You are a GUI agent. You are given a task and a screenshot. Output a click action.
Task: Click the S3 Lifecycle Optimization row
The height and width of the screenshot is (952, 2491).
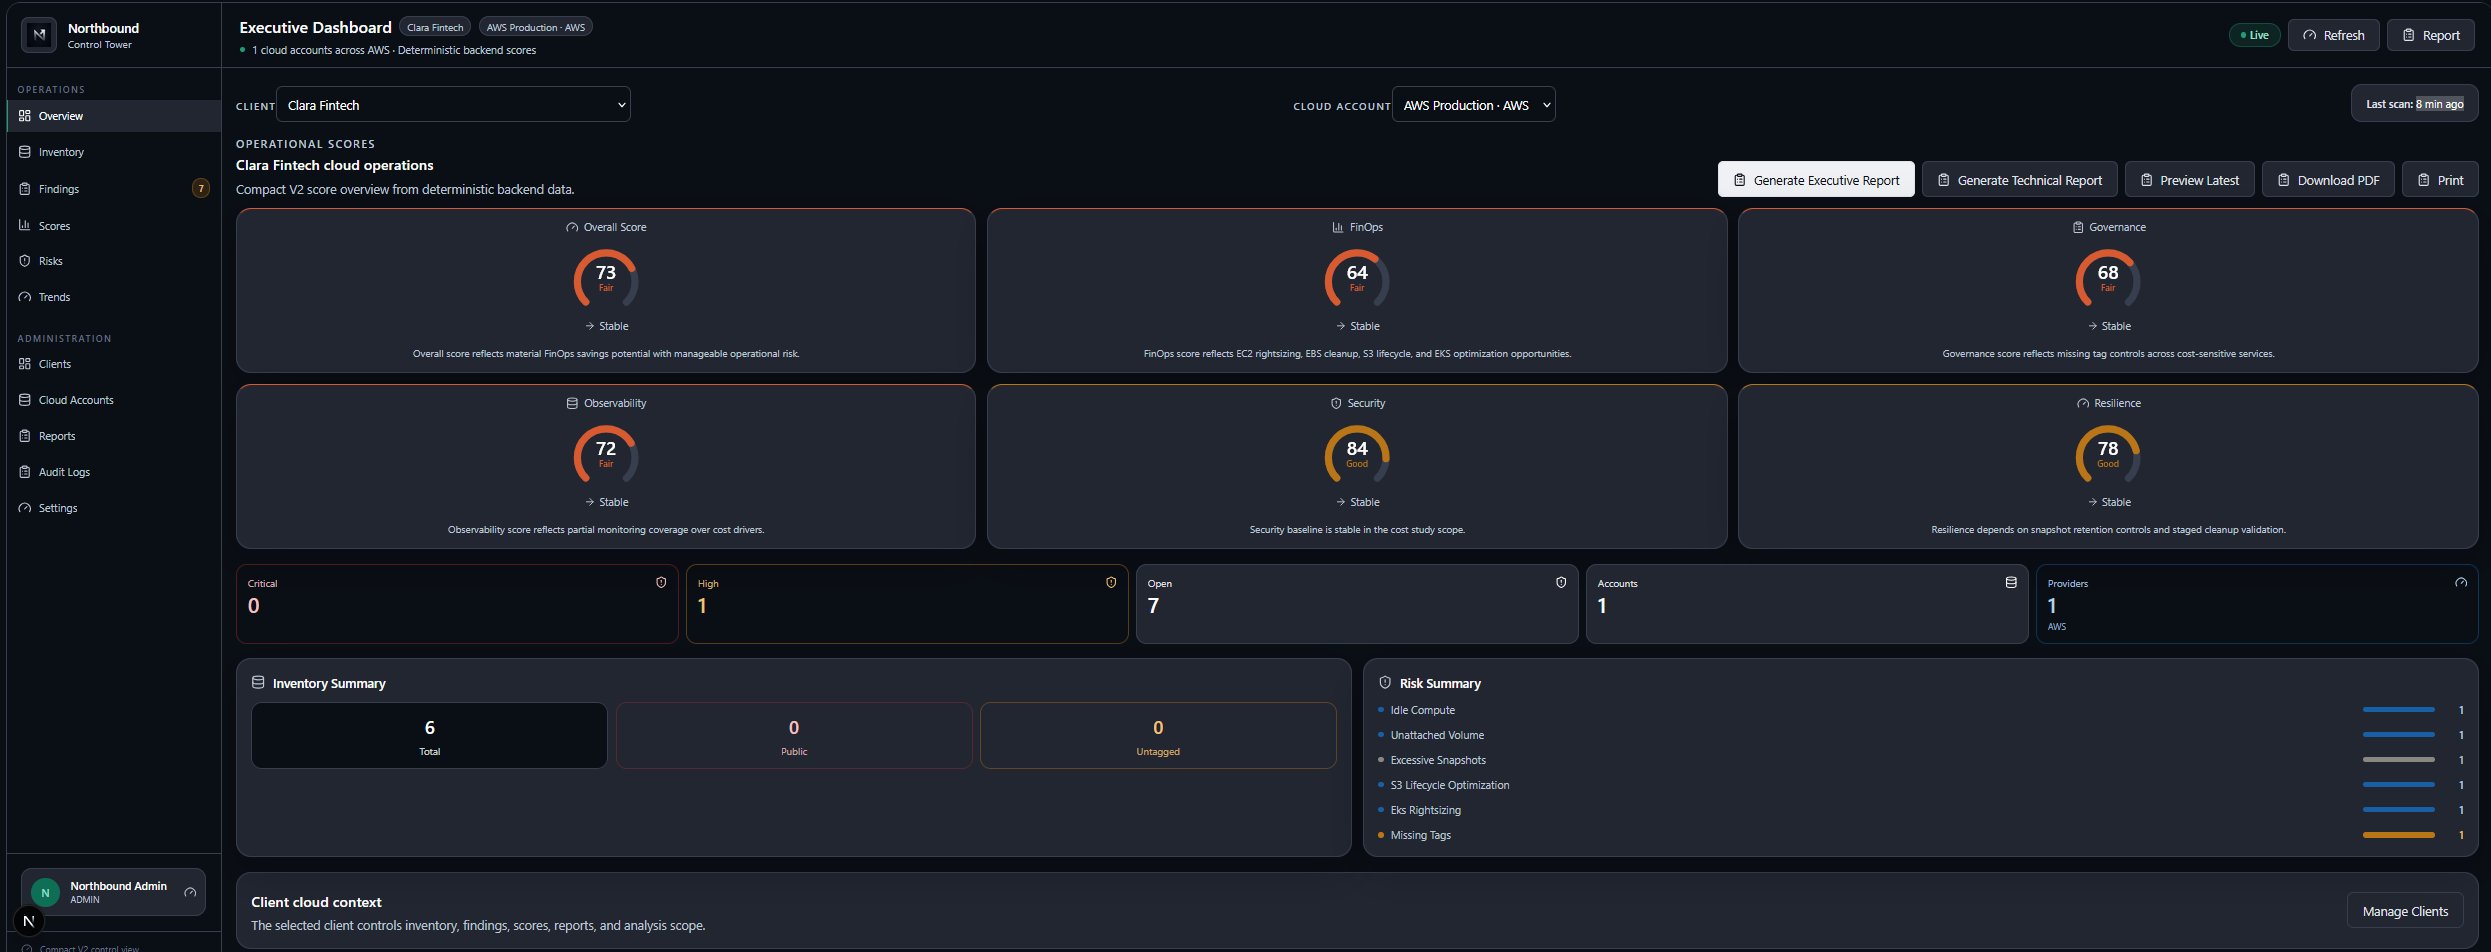click(1920, 785)
